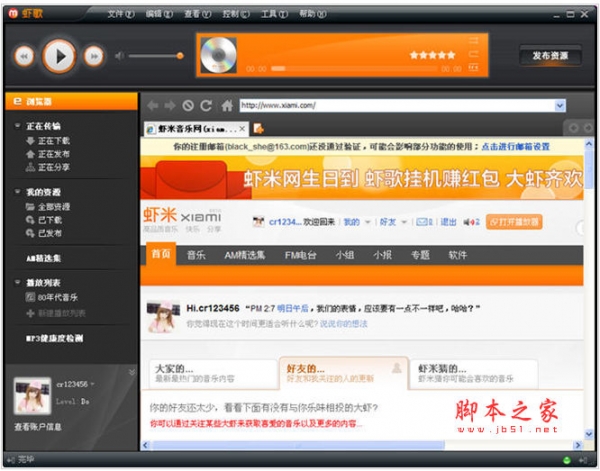Go to the browser home page
The height and width of the screenshot is (471, 600).
(227, 105)
